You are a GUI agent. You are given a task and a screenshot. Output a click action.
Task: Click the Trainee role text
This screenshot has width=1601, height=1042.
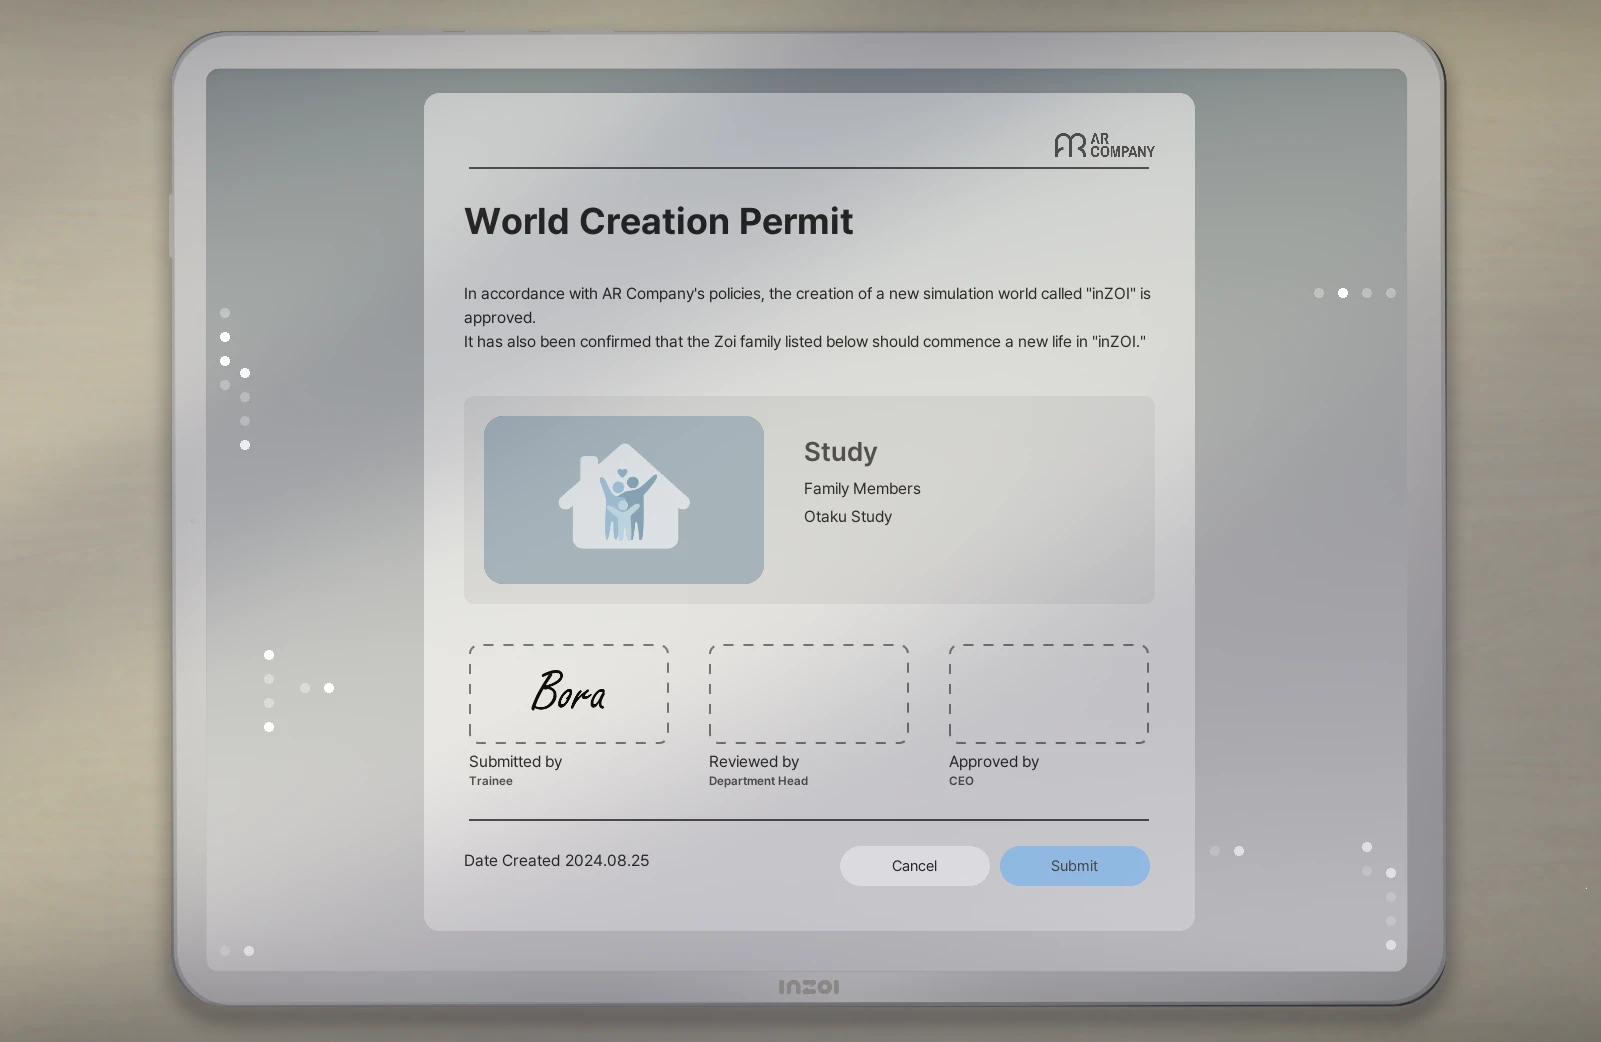(490, 781)
